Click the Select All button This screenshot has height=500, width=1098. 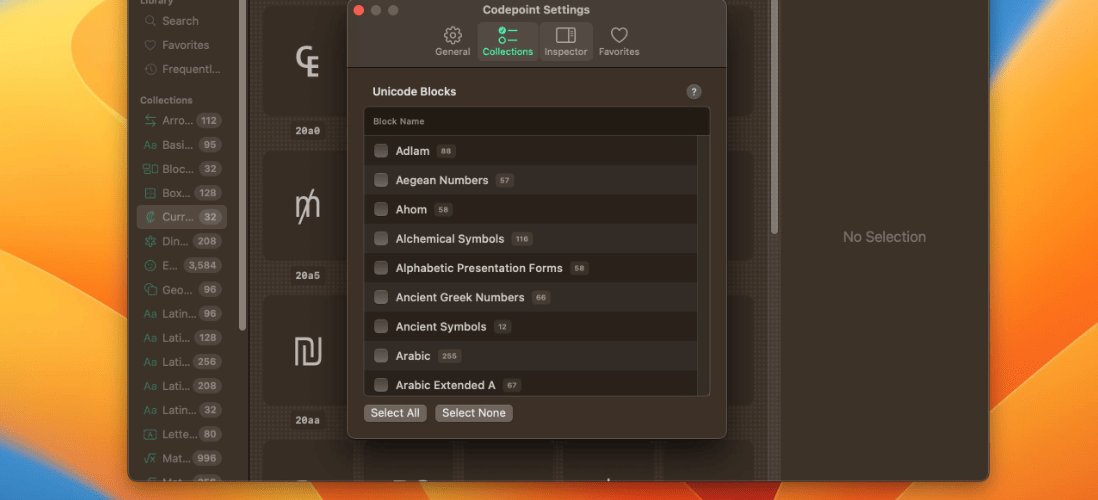(395, 413)
